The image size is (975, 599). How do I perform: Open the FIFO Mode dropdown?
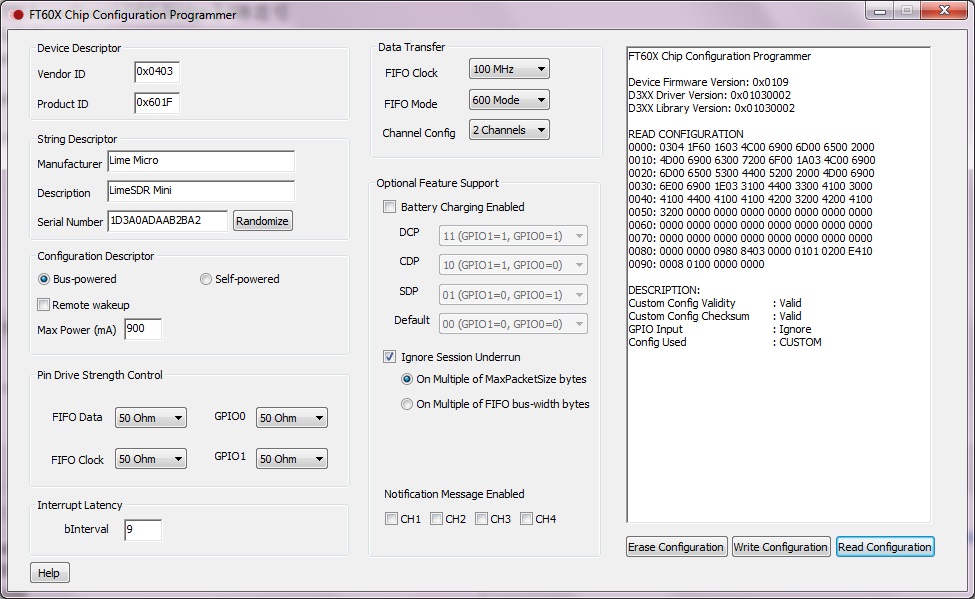pos(509,100)
